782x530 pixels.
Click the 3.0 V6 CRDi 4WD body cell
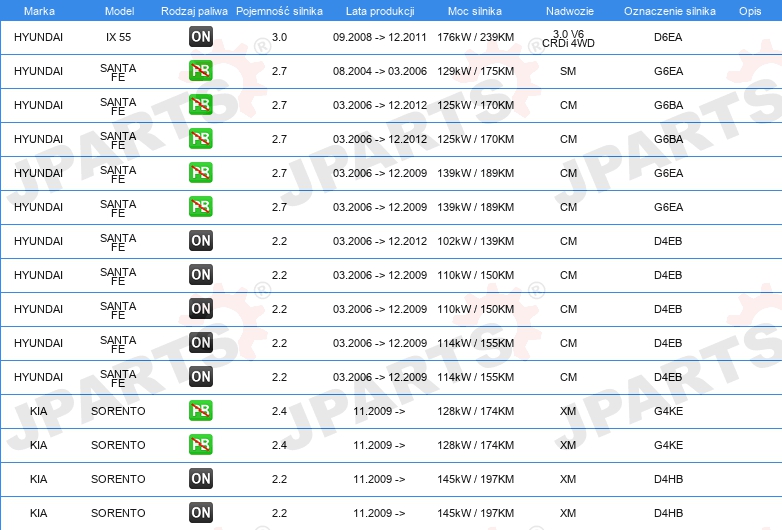(568, 38)
